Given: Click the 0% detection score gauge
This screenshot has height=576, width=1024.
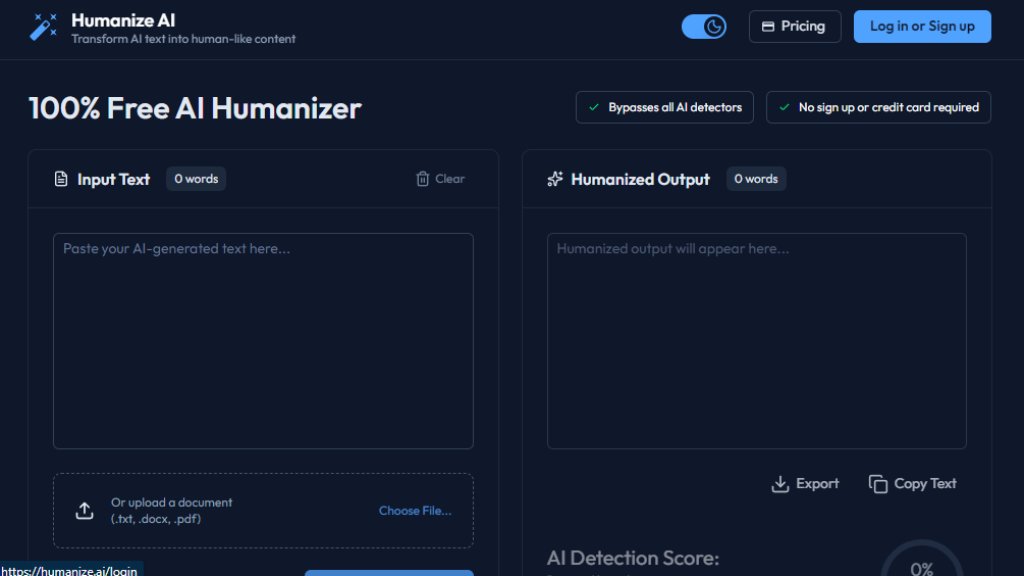Looking at the screenshot, I should coord(921,558).
